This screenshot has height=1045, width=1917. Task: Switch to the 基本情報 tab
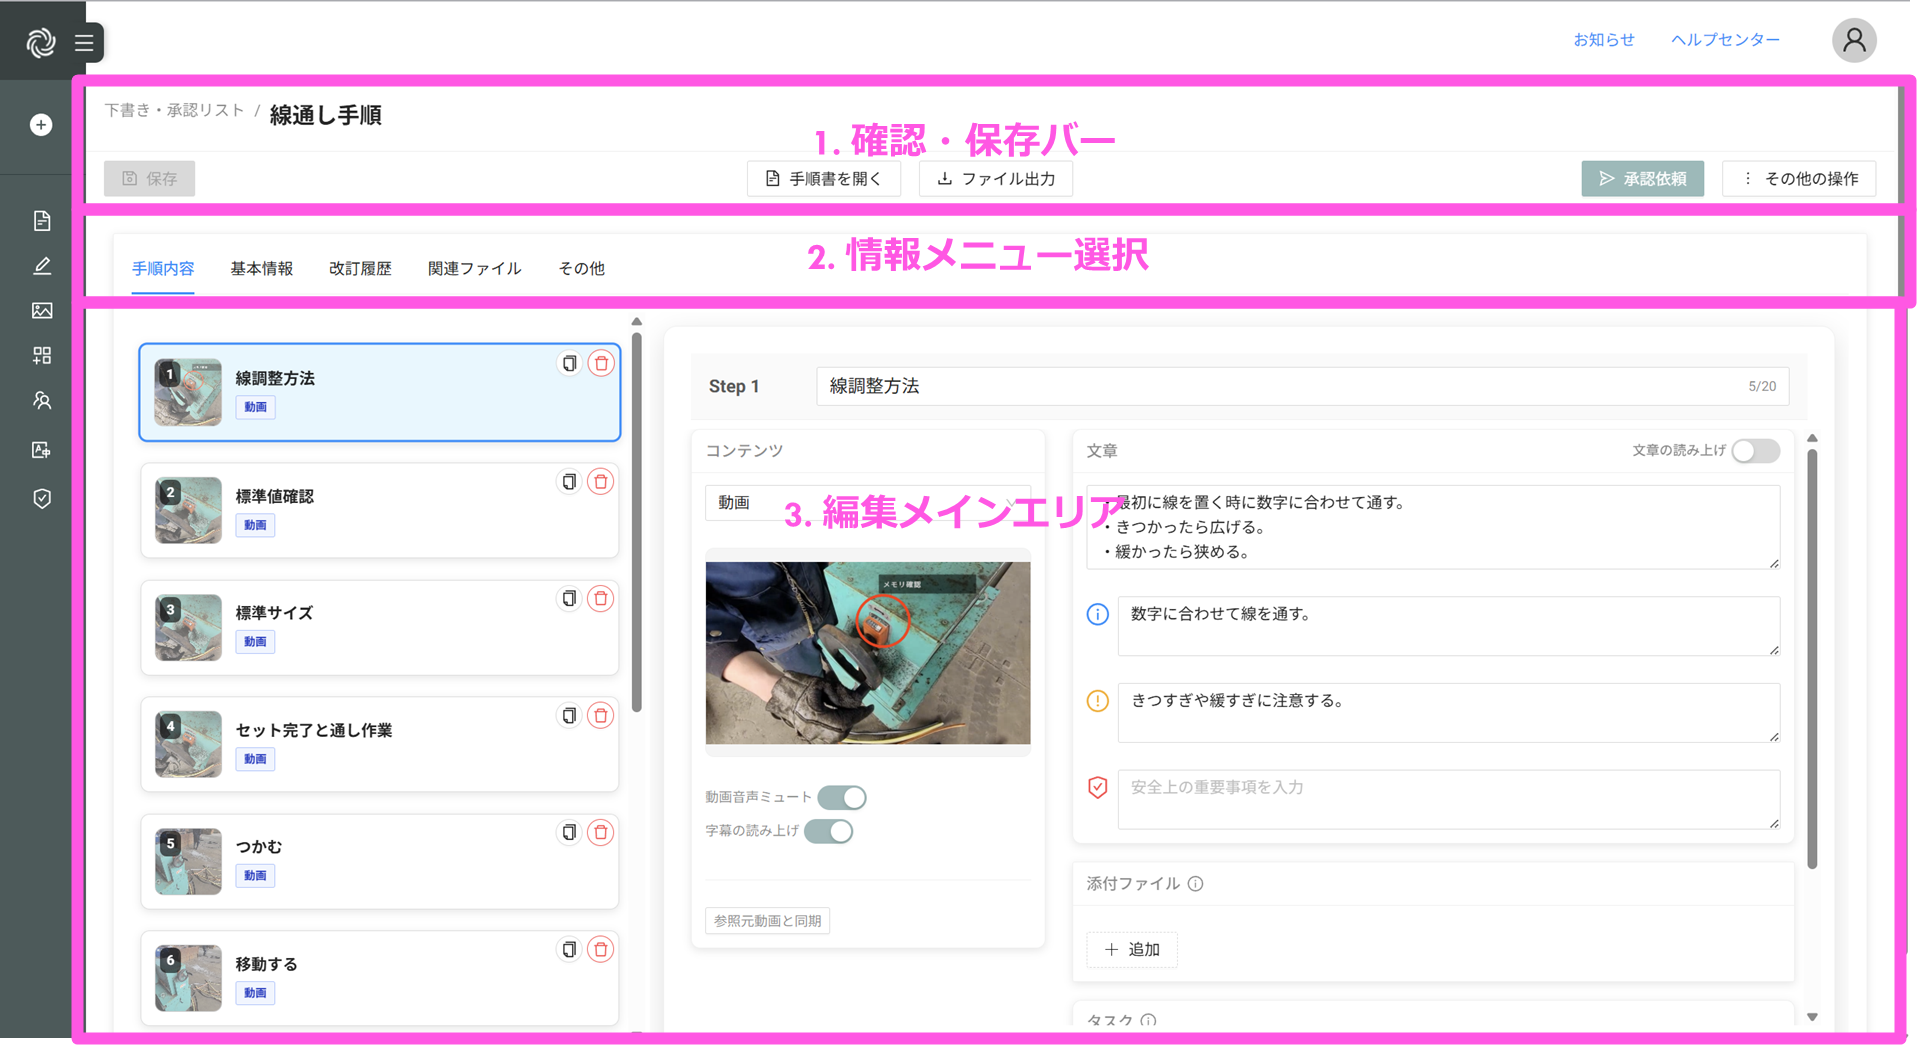click(261, 268)
